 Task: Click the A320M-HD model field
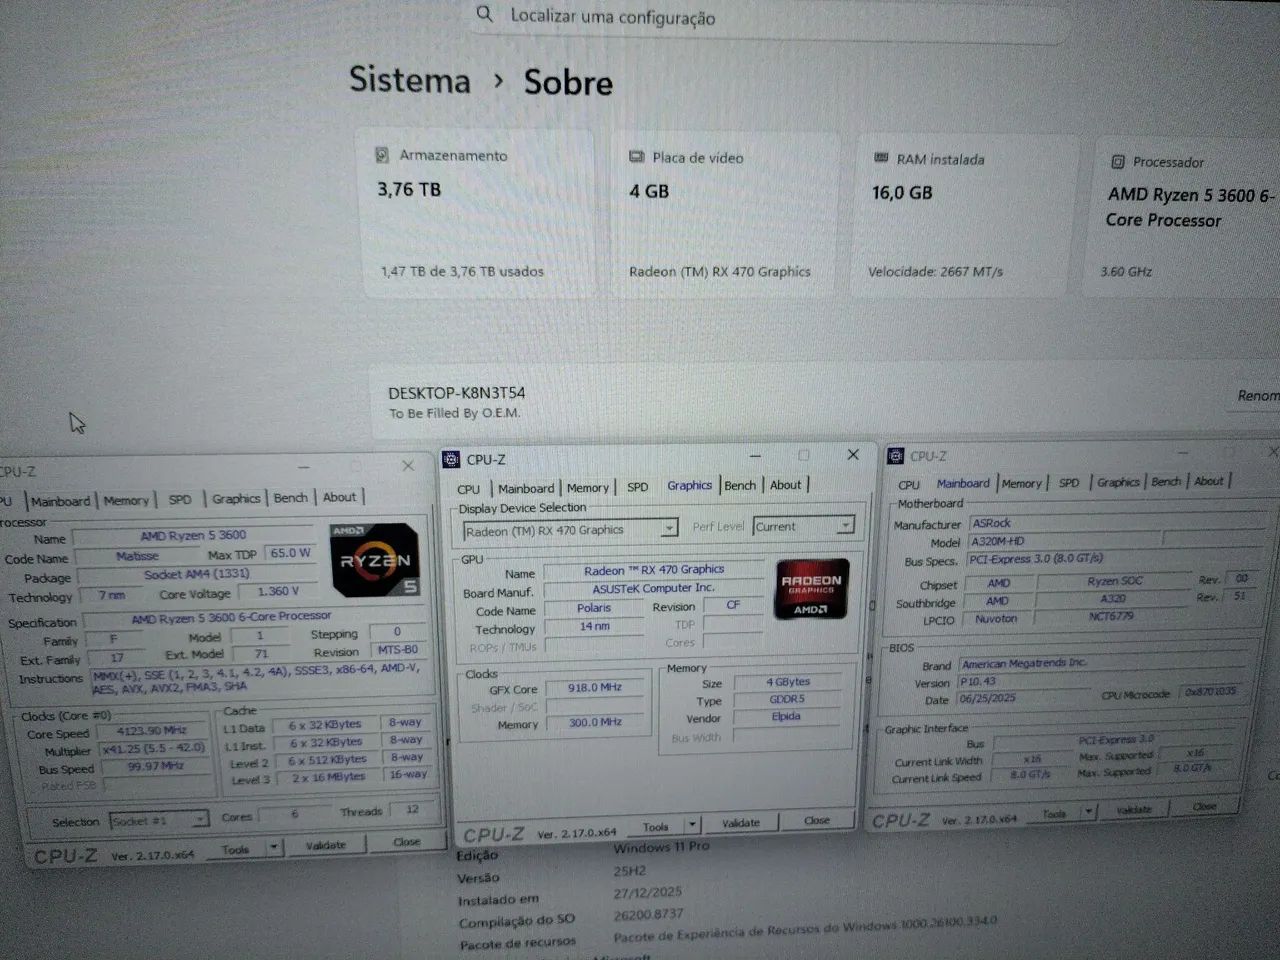point(1063,541)
